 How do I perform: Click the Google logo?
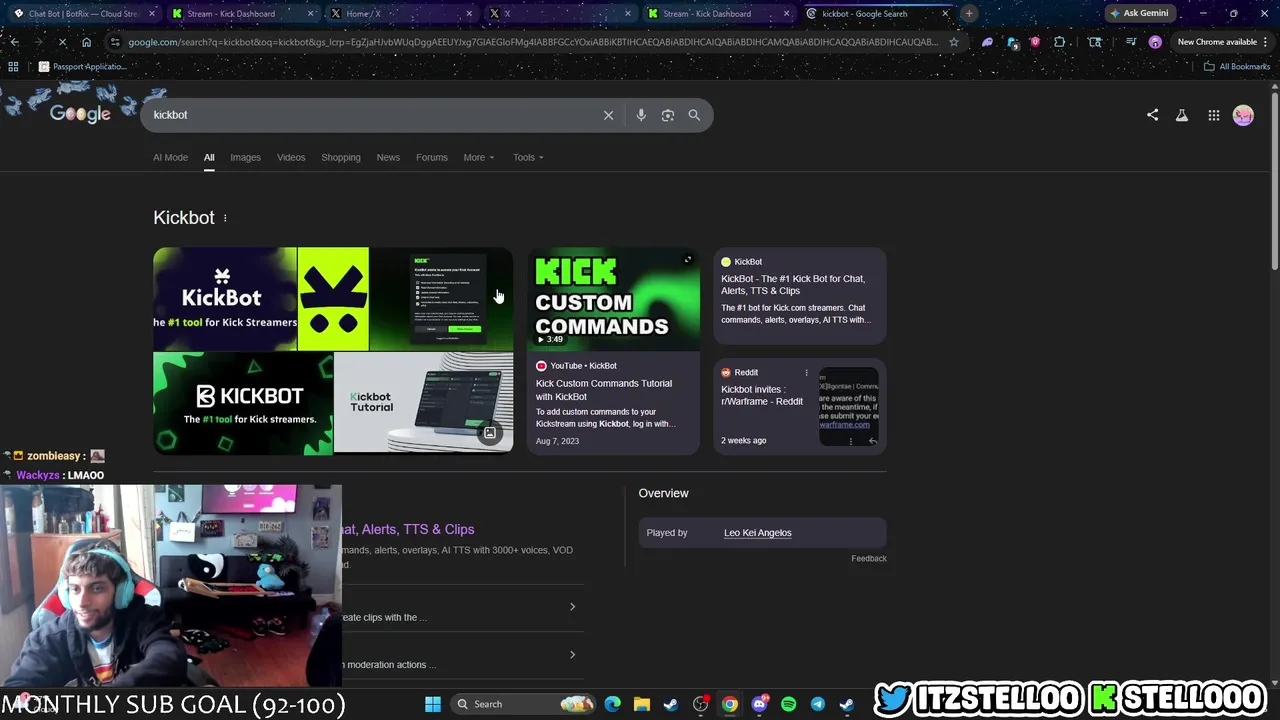80,114
